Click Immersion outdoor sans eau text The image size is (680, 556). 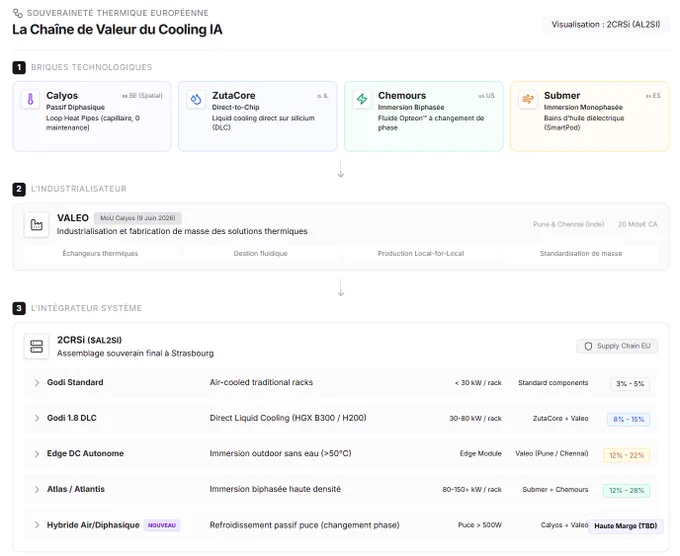(280, 453)
